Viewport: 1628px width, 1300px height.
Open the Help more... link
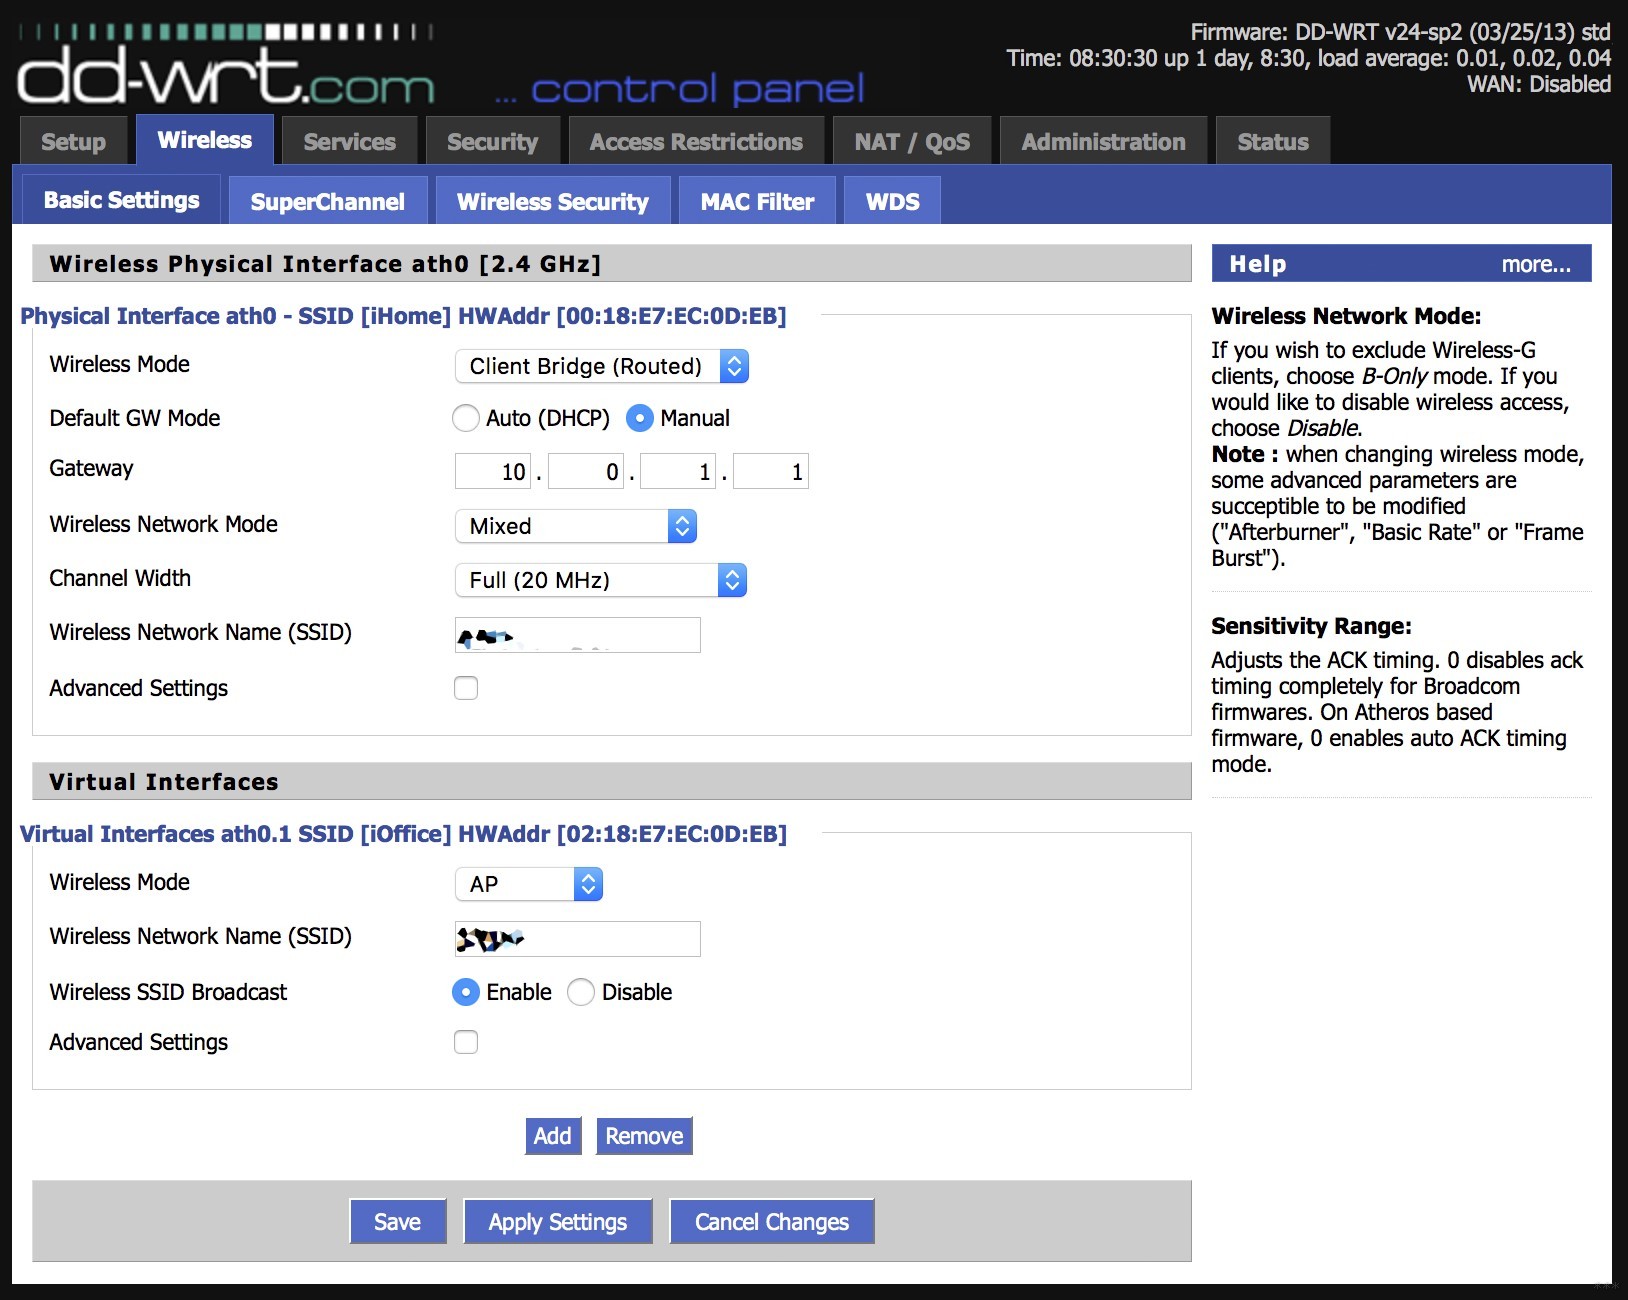1535,264
